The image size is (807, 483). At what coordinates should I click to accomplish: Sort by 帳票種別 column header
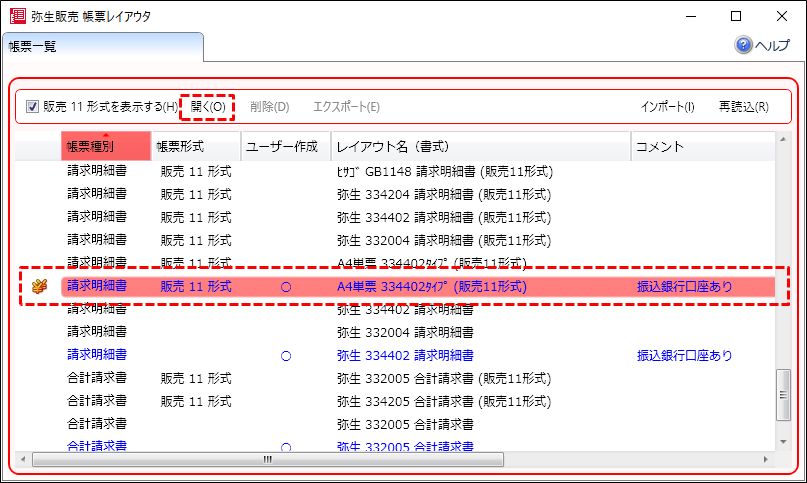coord(106,146)
